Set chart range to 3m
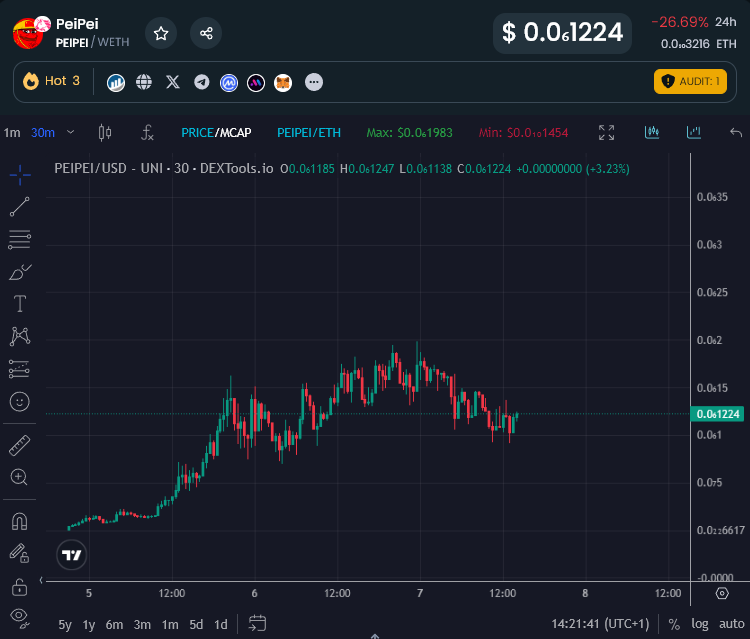 tap(142, 625)
